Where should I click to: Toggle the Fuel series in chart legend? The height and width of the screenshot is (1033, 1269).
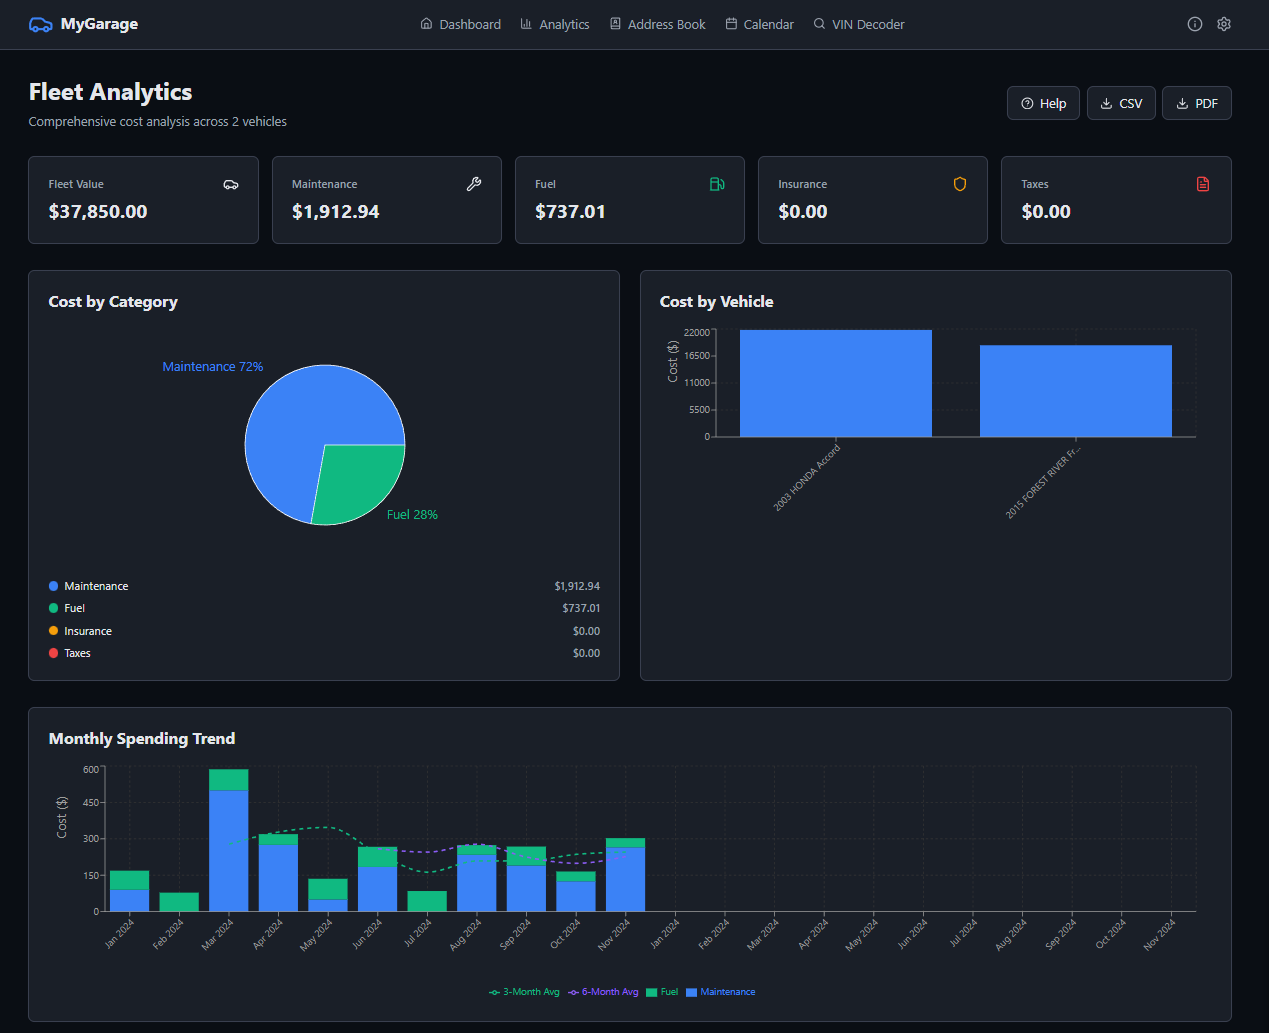click(x=662, y=992)
